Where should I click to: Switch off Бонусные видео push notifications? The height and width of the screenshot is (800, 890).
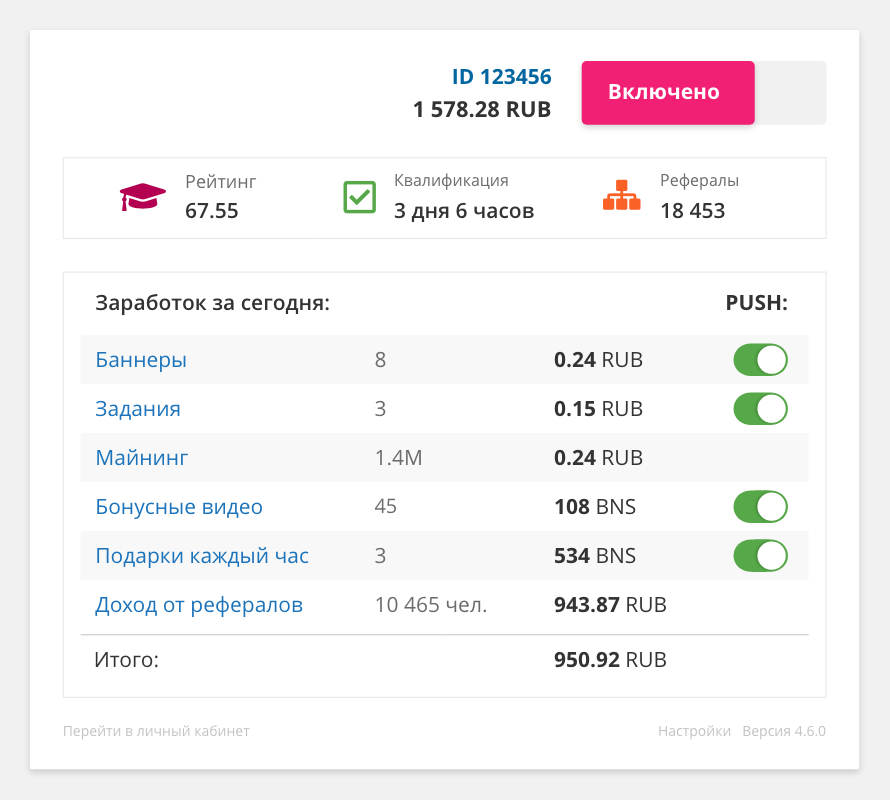760,506
